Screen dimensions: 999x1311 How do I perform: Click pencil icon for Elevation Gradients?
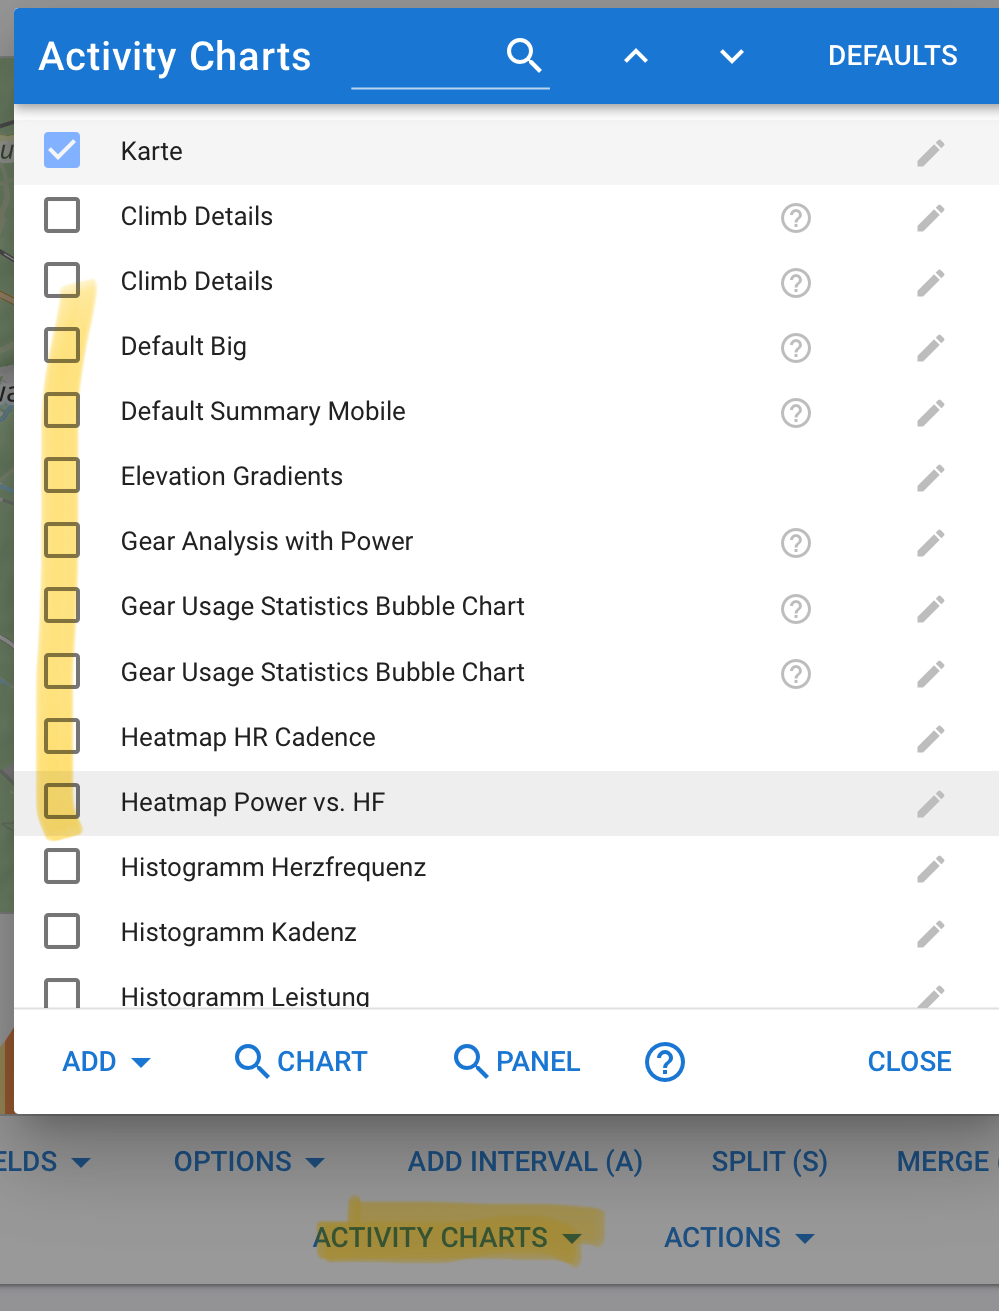click(931, 477)
